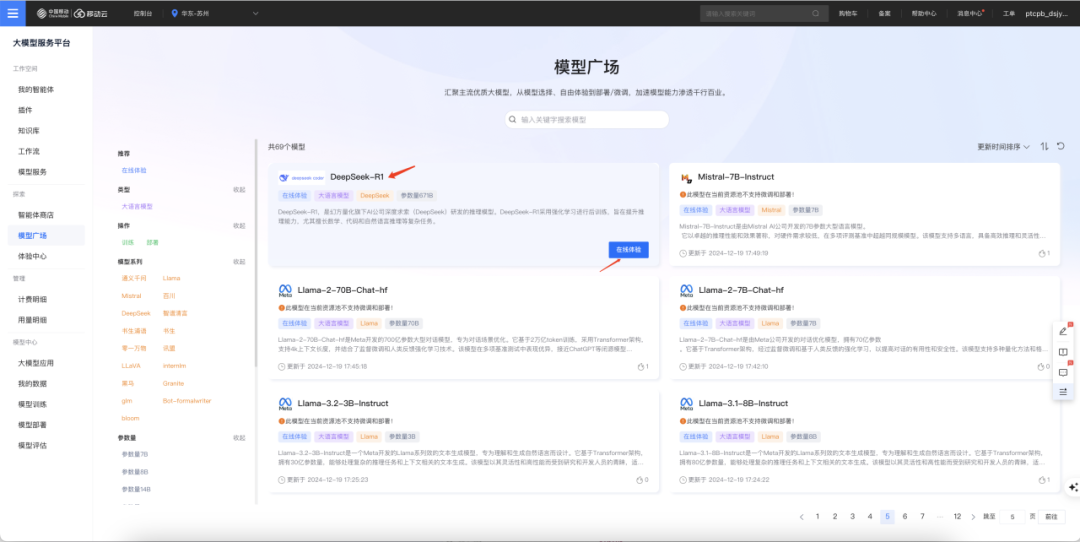Screen dimensions: 1080x542
Task: Open 工单 in the top bar
Action: pyautogui.click(x=1008, y=13)
